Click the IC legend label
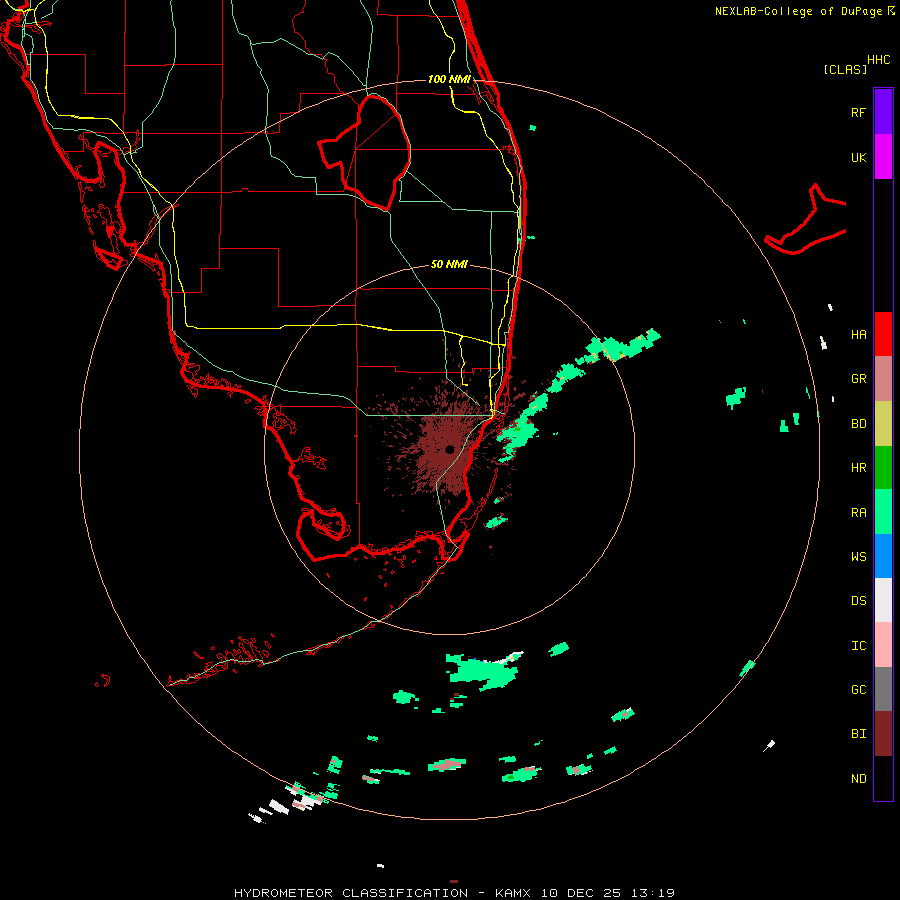Viewport: 900px width, 900px height. click(x=858, y=646)
